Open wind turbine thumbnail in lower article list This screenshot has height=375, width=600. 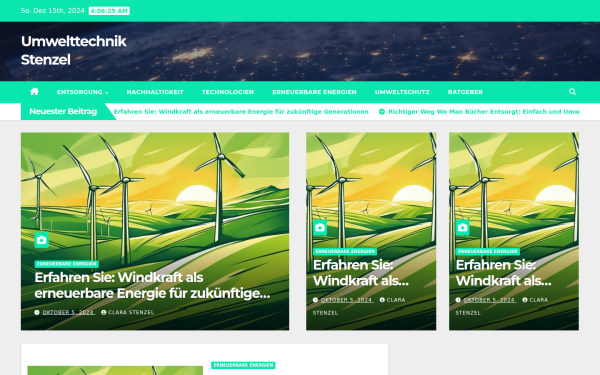tap(115, 370)
